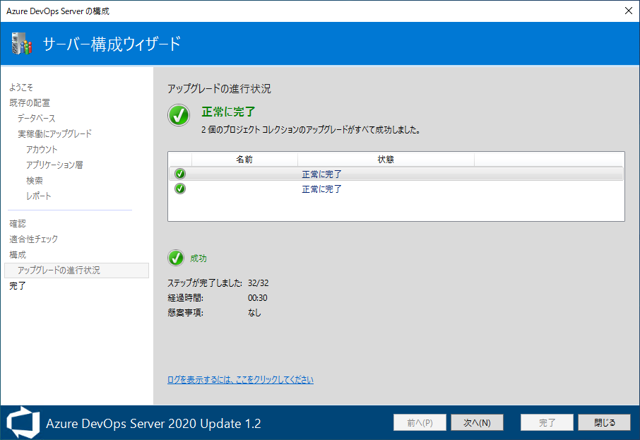Click the large green check beside 正常に完了
The width and height of the screenshot is (640, 440).
(x=178, y=115)
